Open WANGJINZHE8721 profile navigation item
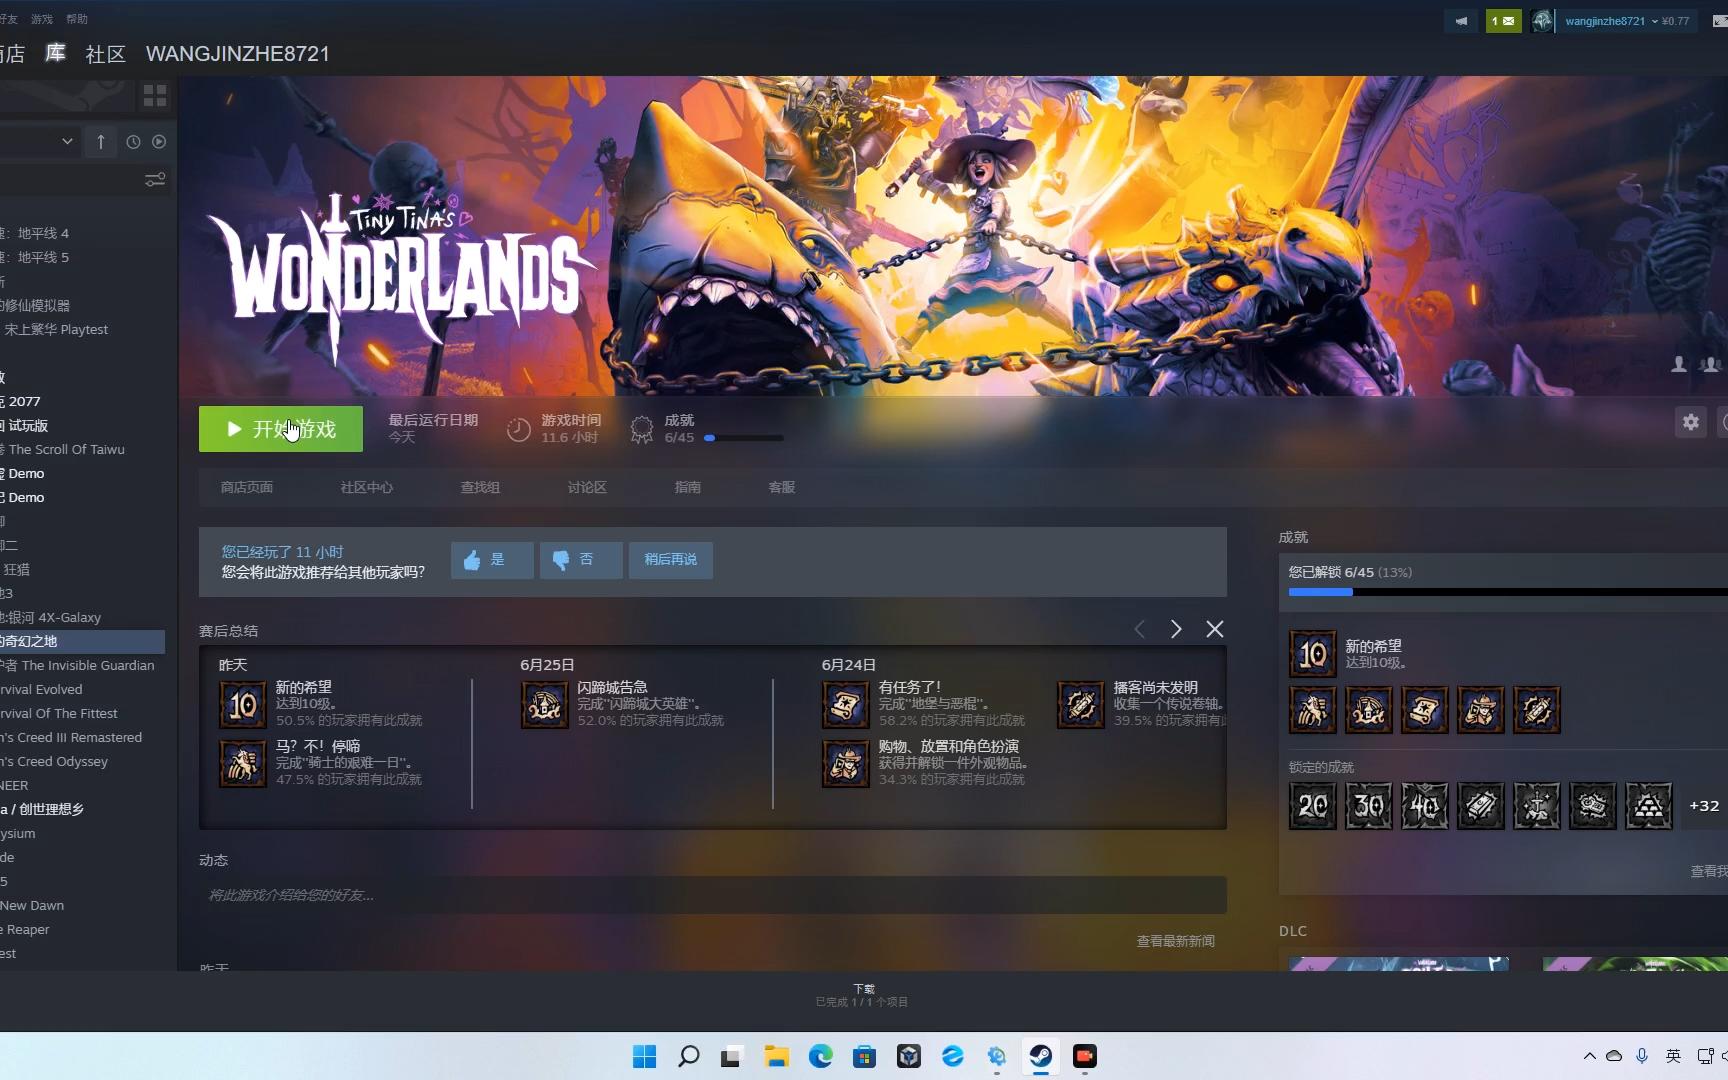Screen dimensions: 1728x1080 (238, 54)
